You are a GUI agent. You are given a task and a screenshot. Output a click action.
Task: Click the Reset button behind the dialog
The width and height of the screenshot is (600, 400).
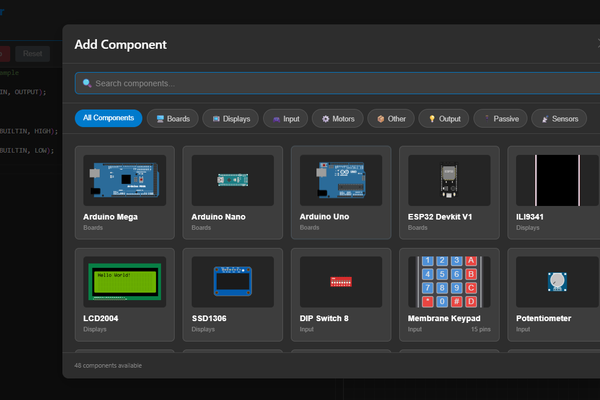[33, 54]
